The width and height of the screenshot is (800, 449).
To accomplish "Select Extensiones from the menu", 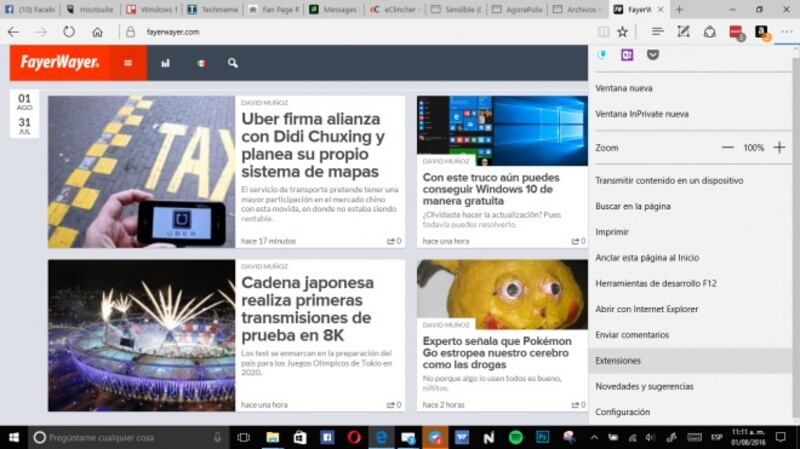I will click(x=618, y=360).
